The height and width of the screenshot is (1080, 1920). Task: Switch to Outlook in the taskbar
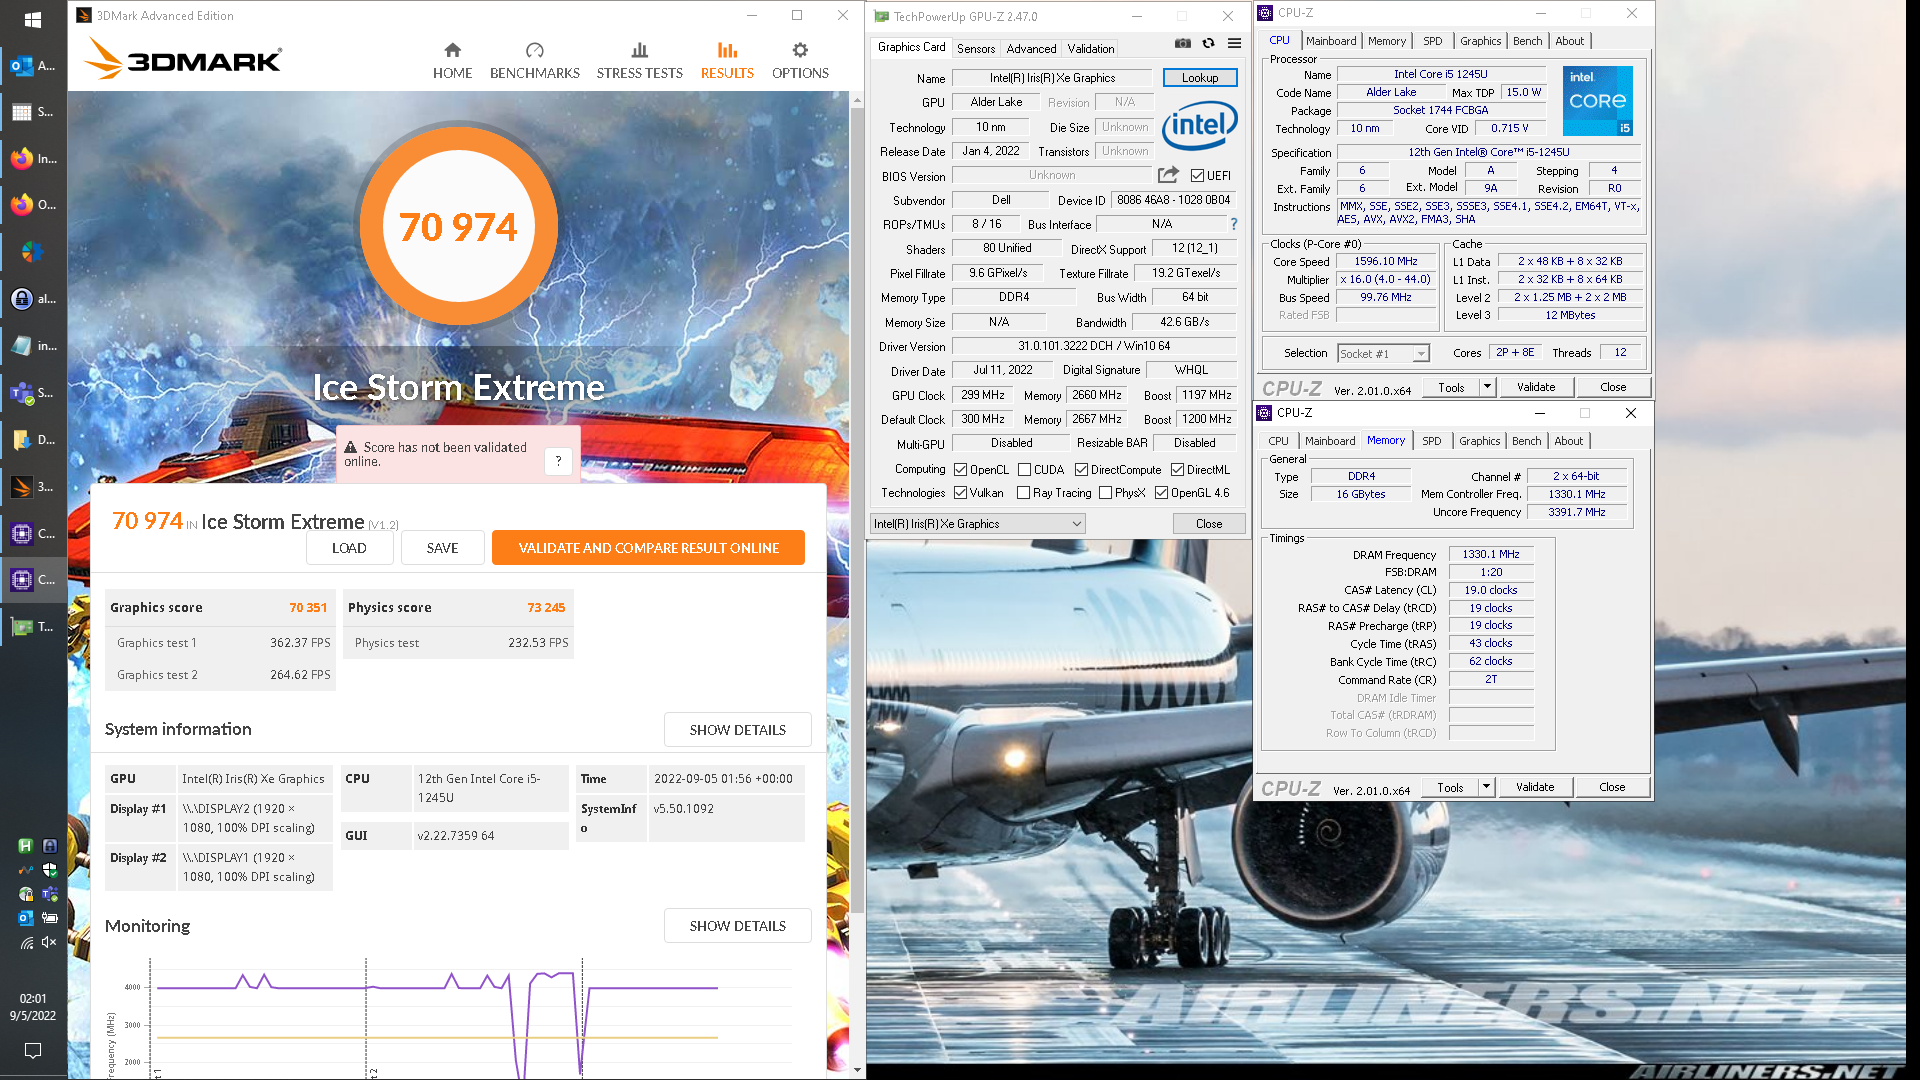click(x=33, y=66)
